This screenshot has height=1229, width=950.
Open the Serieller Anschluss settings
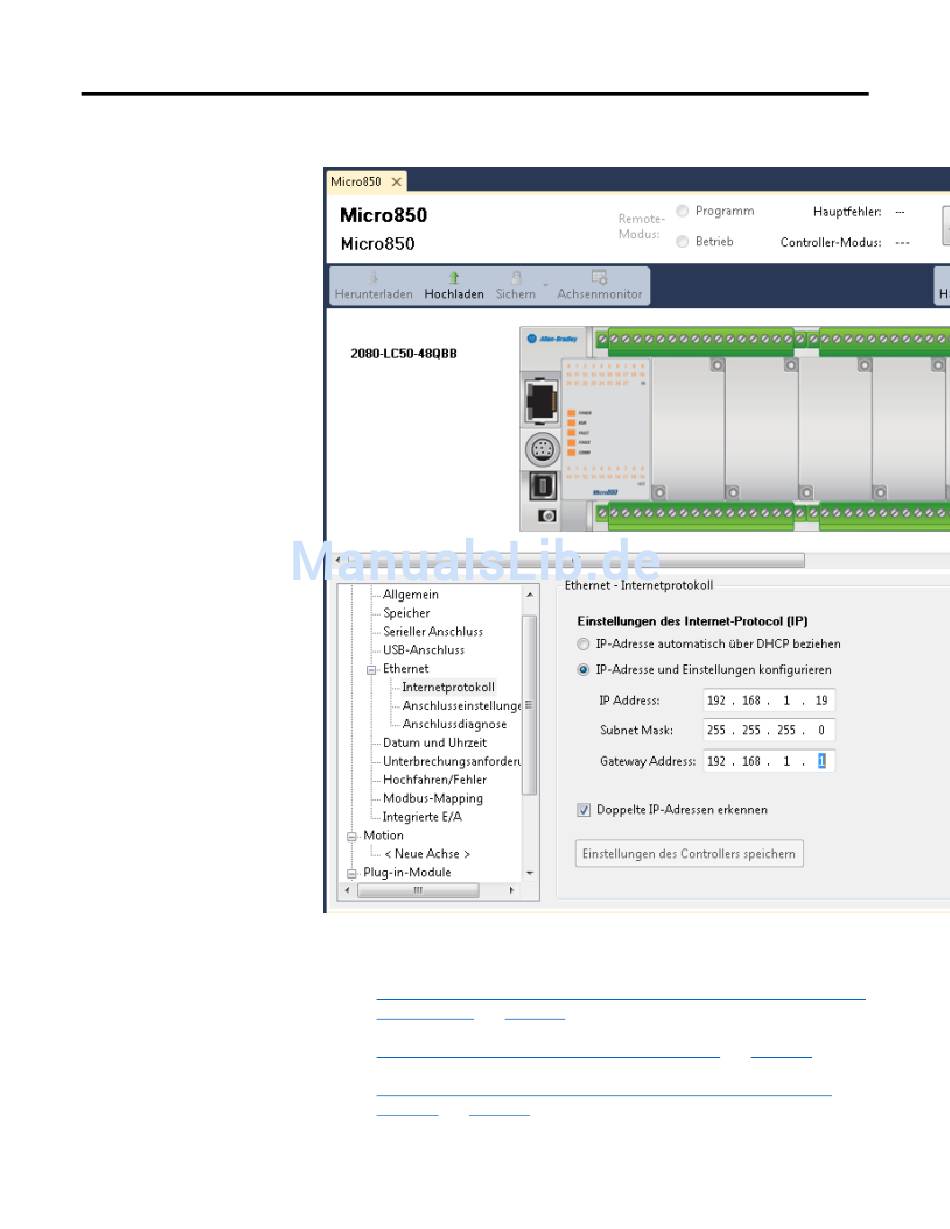point(433,631)
